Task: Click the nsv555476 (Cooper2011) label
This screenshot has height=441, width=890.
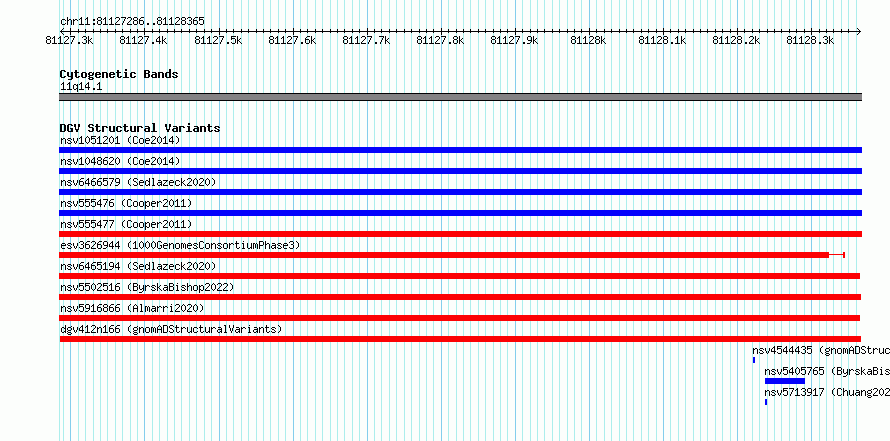Action: (126, 203)
